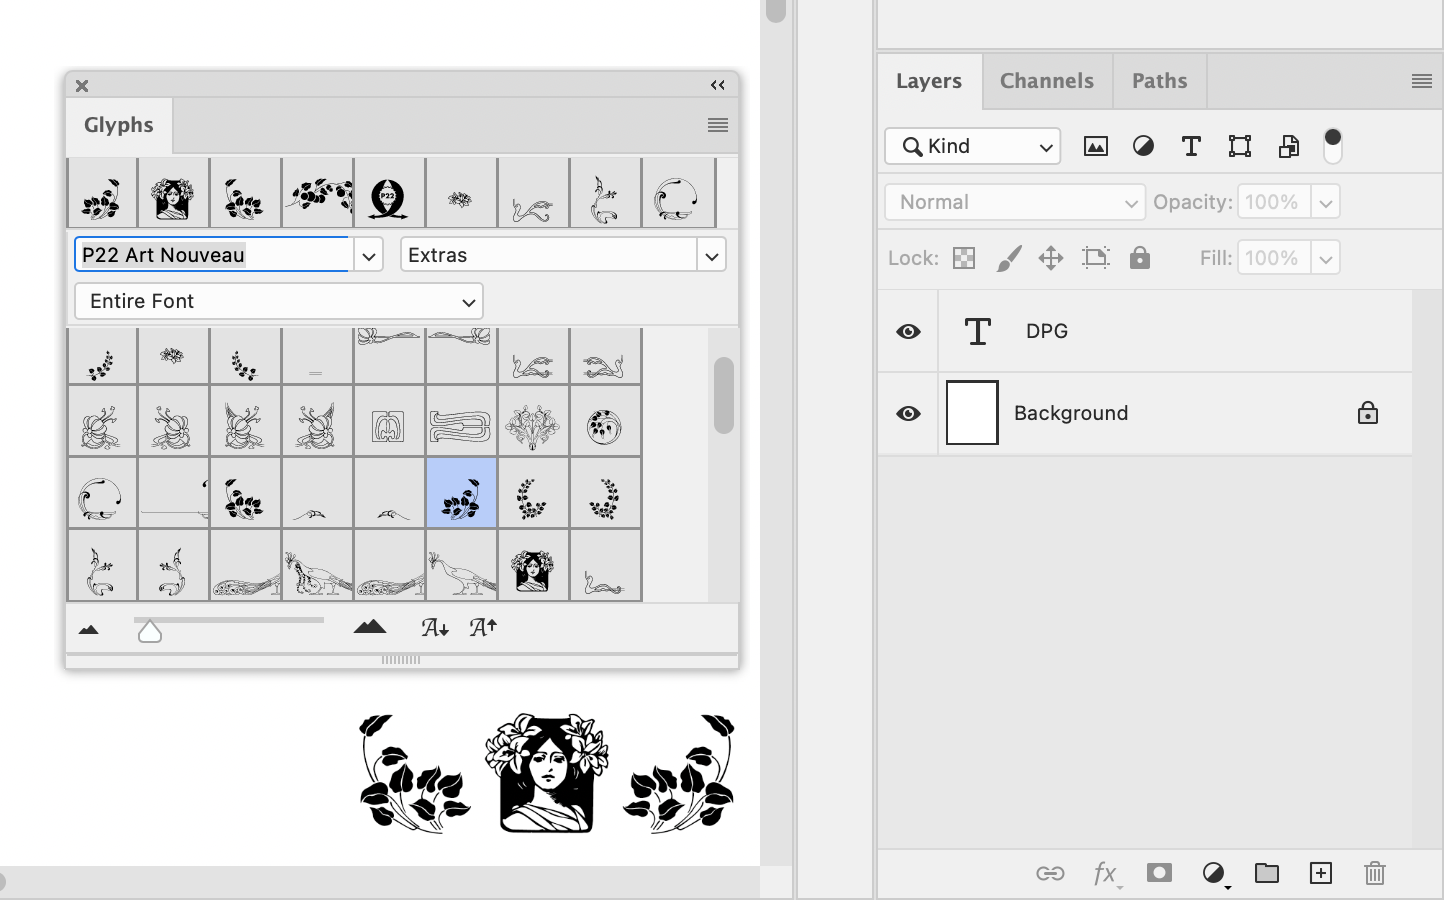Pick the first peacock glyph in bottom row
The image size is (1444, 900).
pyautogui.click(x=245, y=566)
